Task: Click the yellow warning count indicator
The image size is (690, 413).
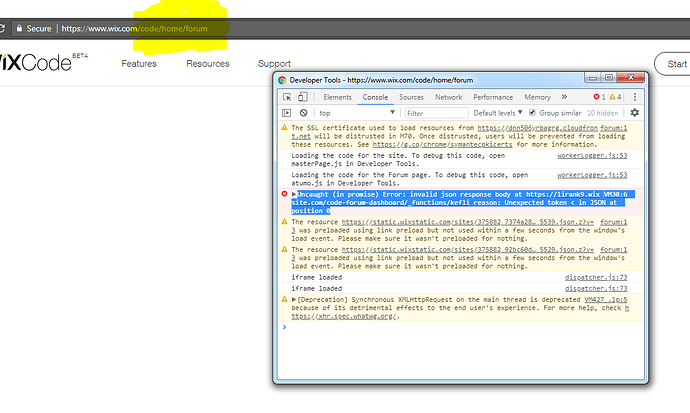Action: point(615,97)
